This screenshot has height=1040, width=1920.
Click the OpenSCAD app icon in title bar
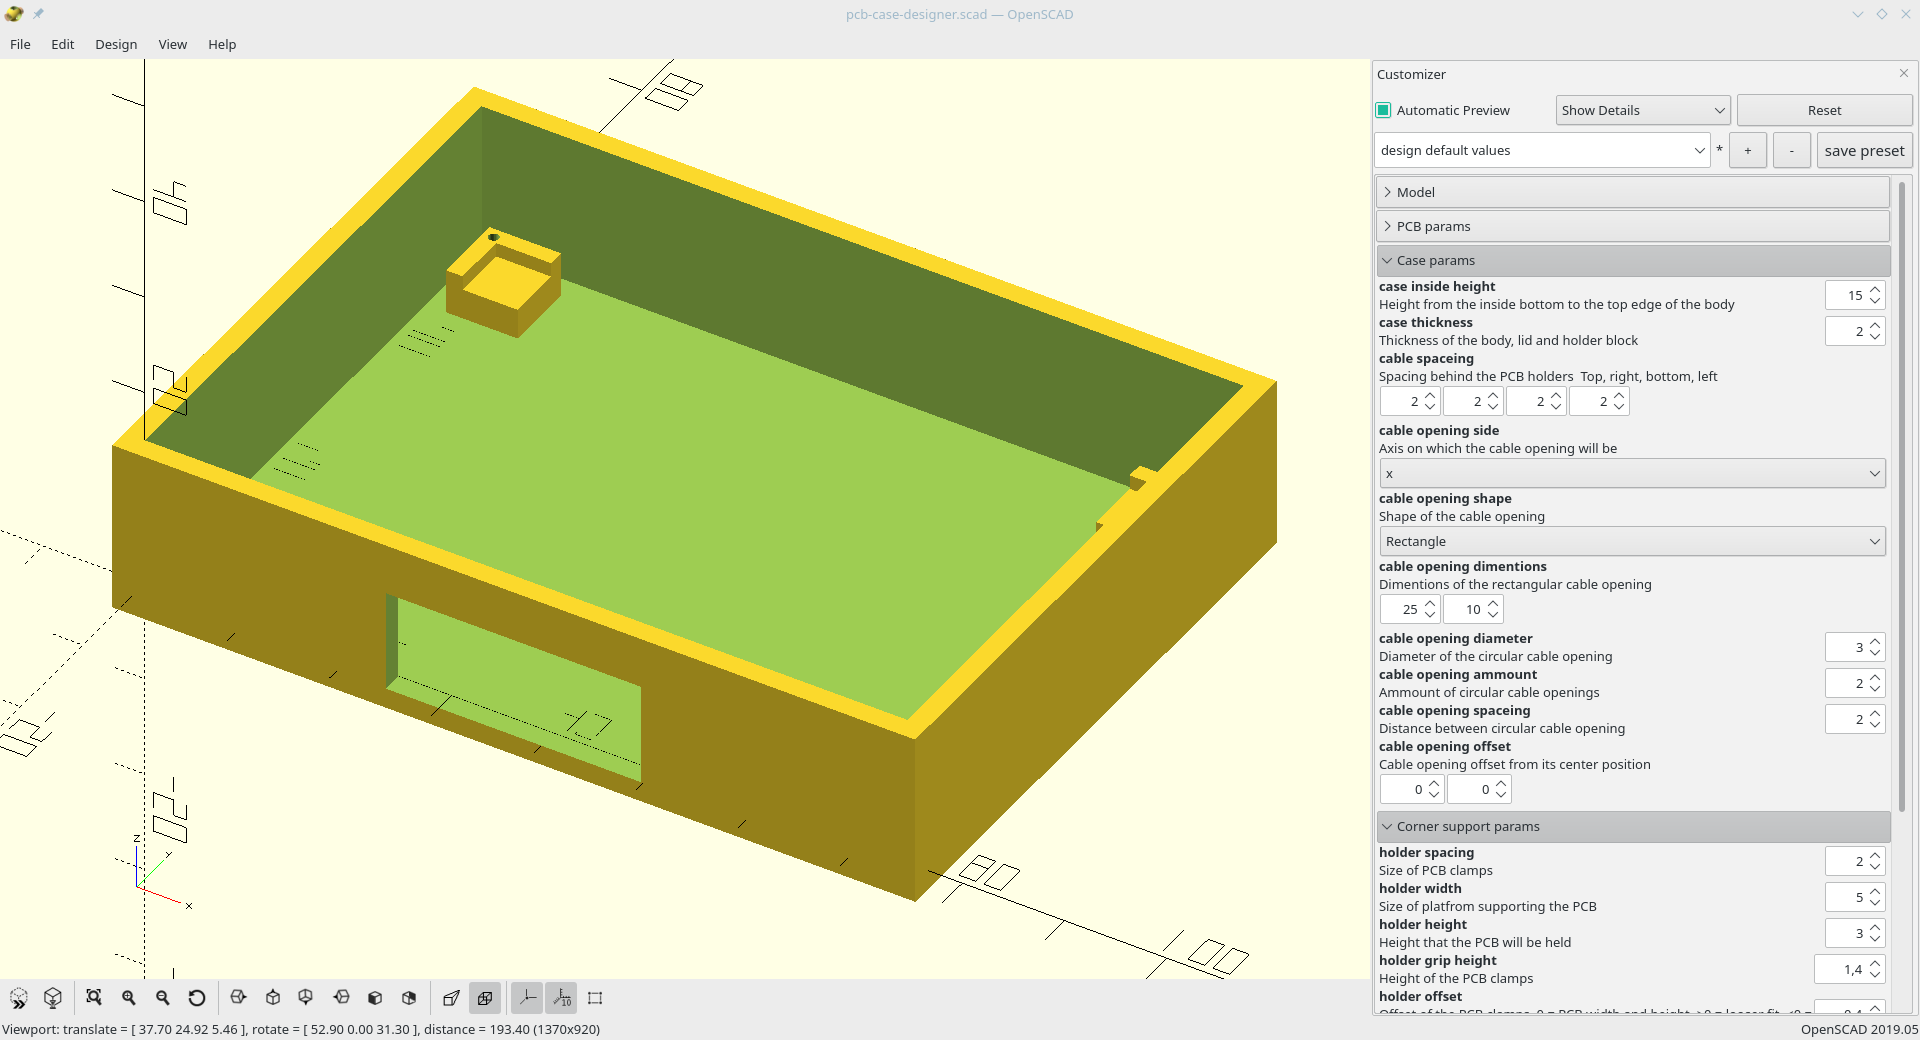point(14,14)
